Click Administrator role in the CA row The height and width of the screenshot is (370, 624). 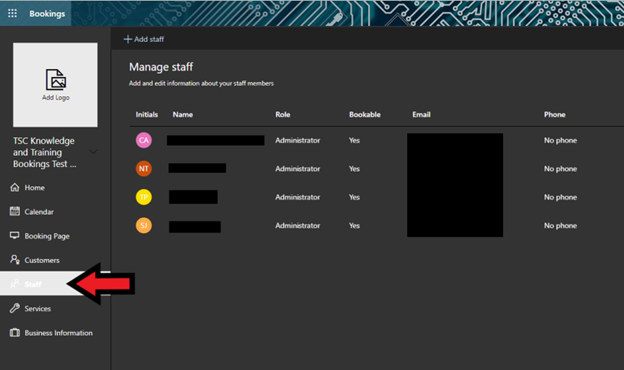(x=297, y=140)
